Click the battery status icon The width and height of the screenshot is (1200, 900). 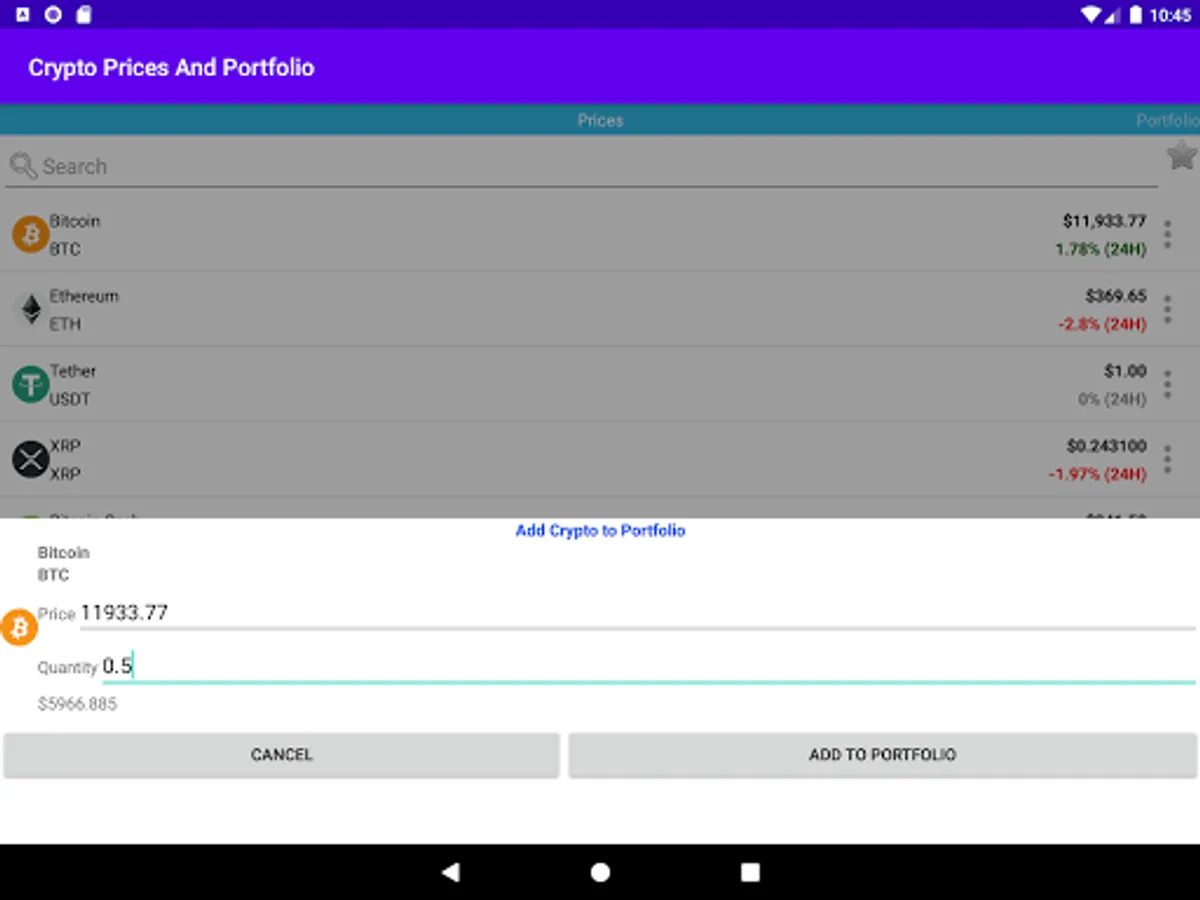tap(1136, 15)
